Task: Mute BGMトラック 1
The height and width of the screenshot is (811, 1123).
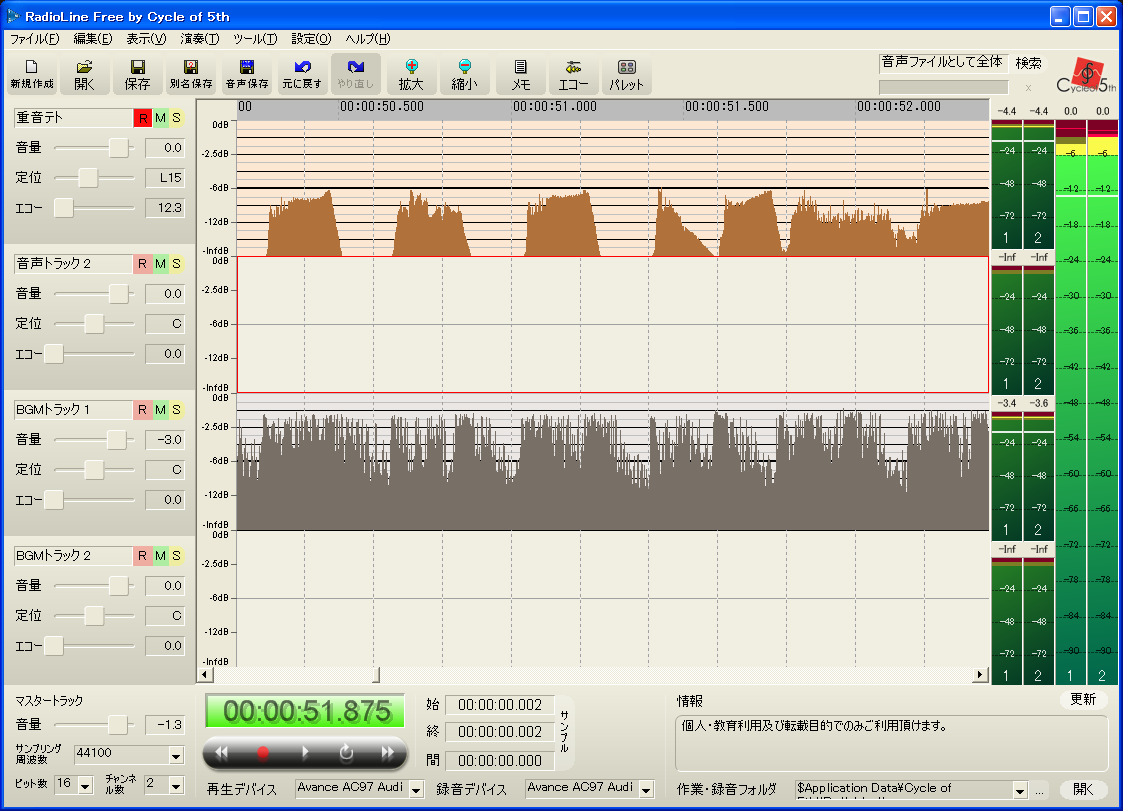Action: coord(160,410)
